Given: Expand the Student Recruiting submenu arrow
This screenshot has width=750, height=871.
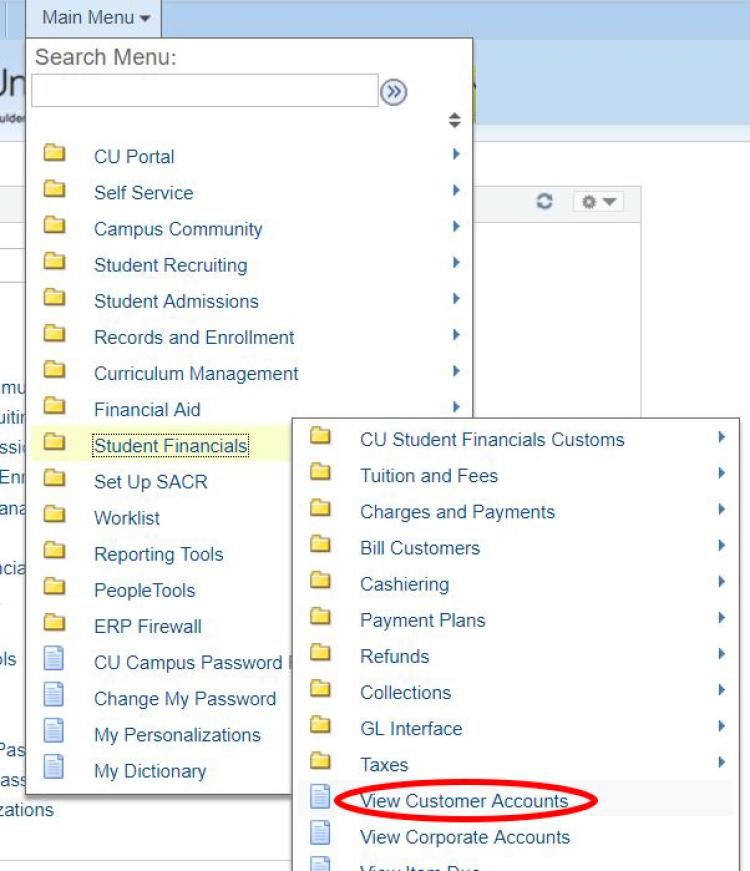Looking at the screenshot, I should pyautogui.click(x=456, y=262).
